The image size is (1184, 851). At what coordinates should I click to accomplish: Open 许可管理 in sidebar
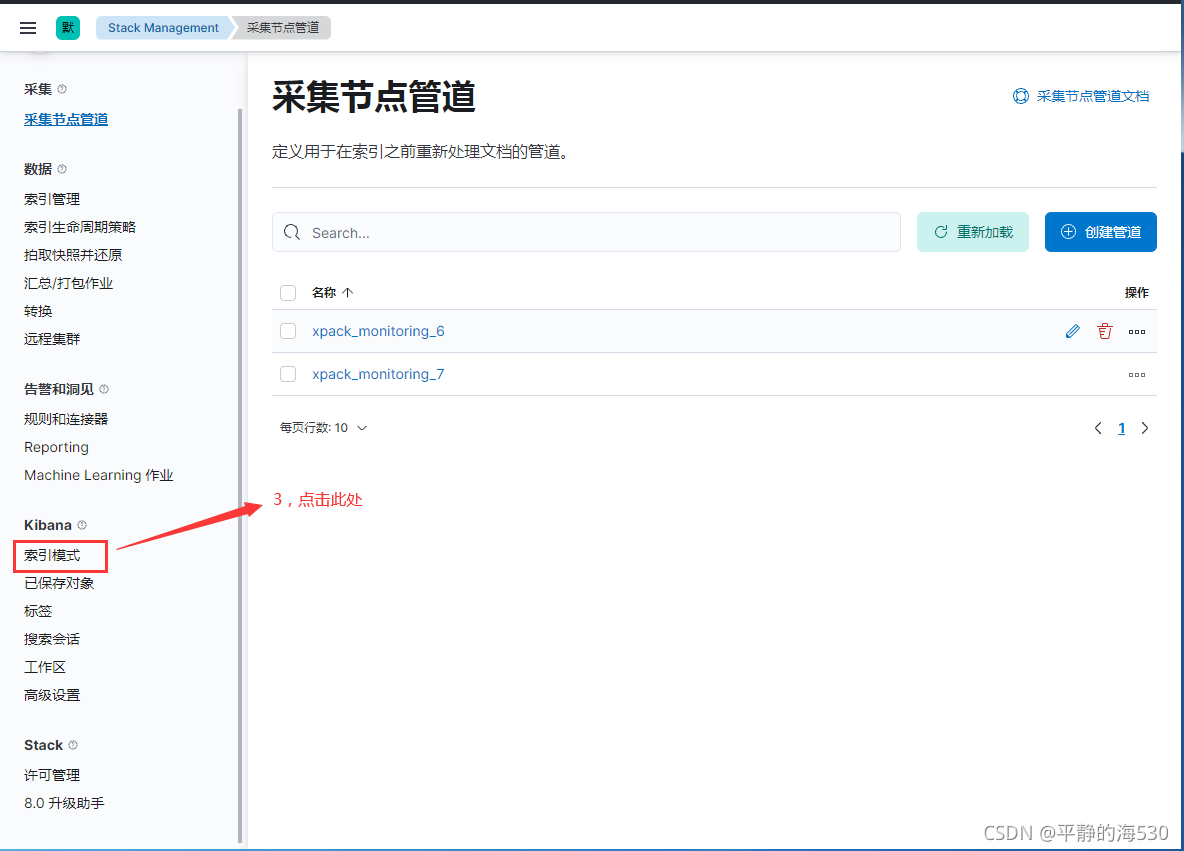pos(52,775)
